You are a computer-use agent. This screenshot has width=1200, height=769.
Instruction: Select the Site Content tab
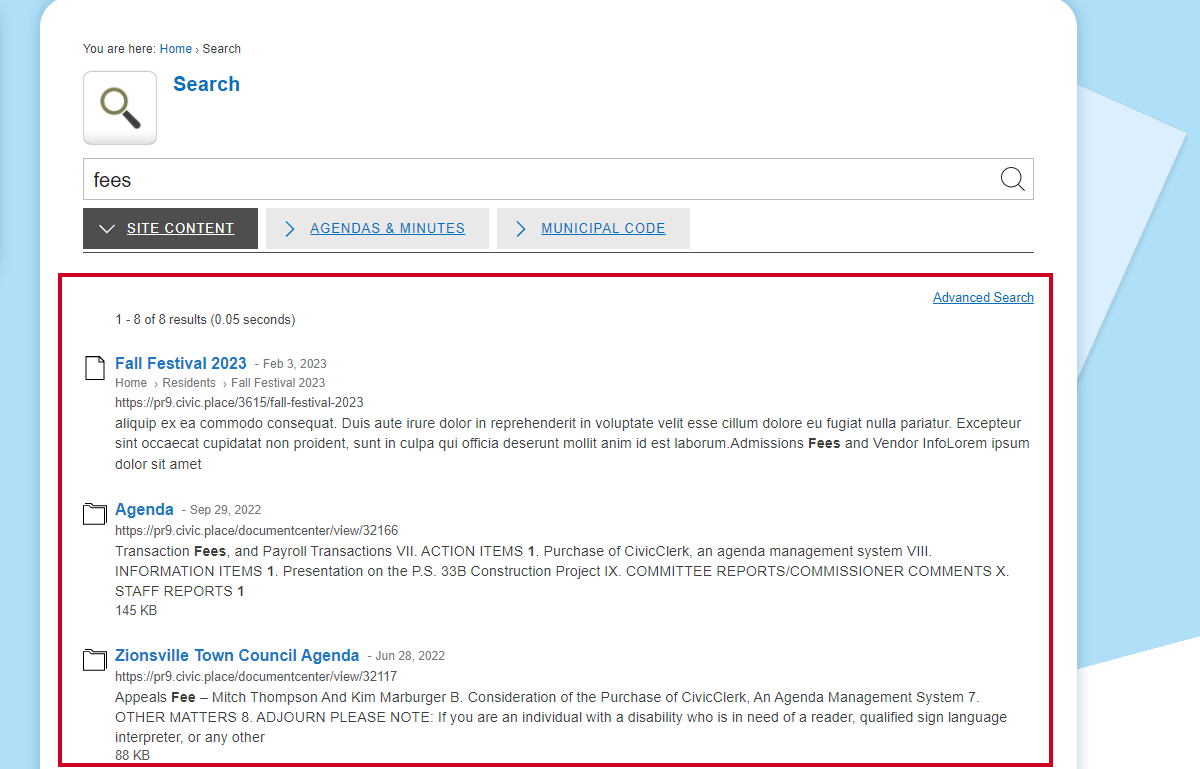pyautogui.click(x=170, y=229)
